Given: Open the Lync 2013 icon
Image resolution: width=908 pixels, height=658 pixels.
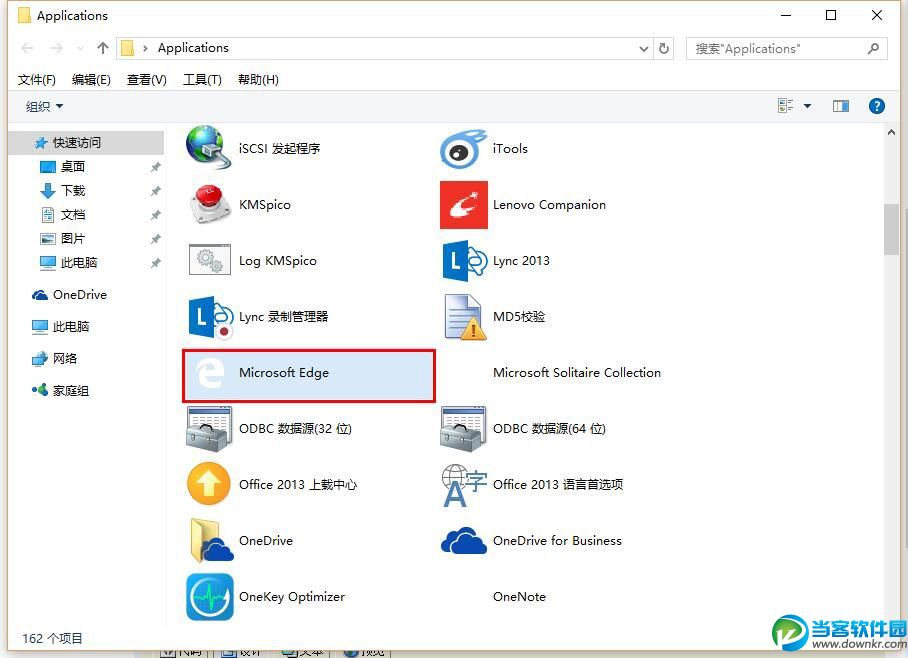Looking at the screenshot, I should (464, 261).
